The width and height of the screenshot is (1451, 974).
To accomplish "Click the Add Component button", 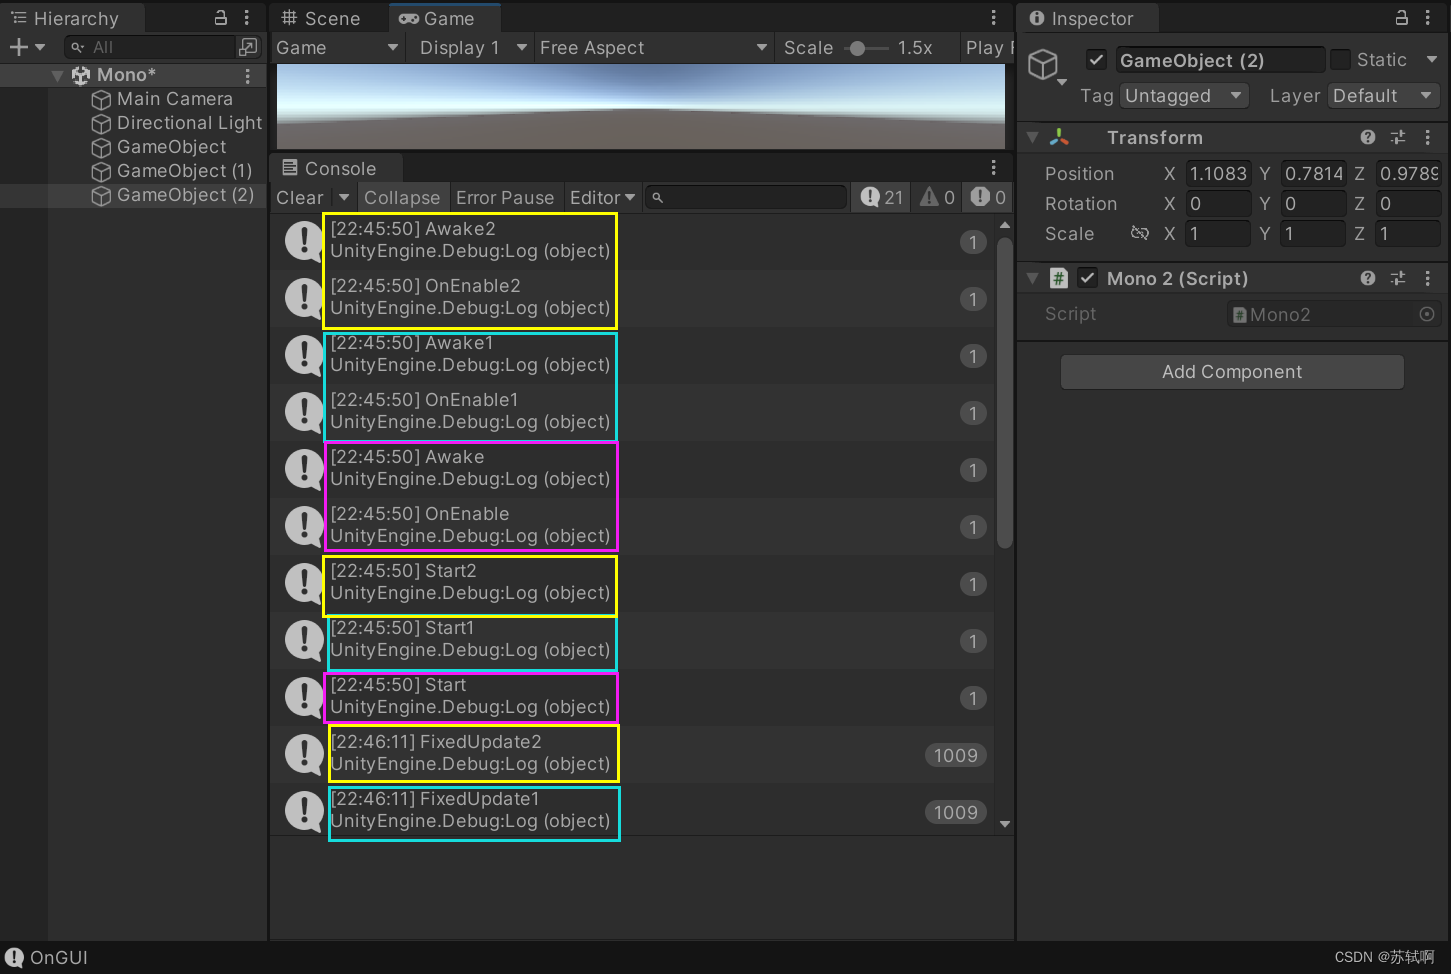I will click(1231, 371).
